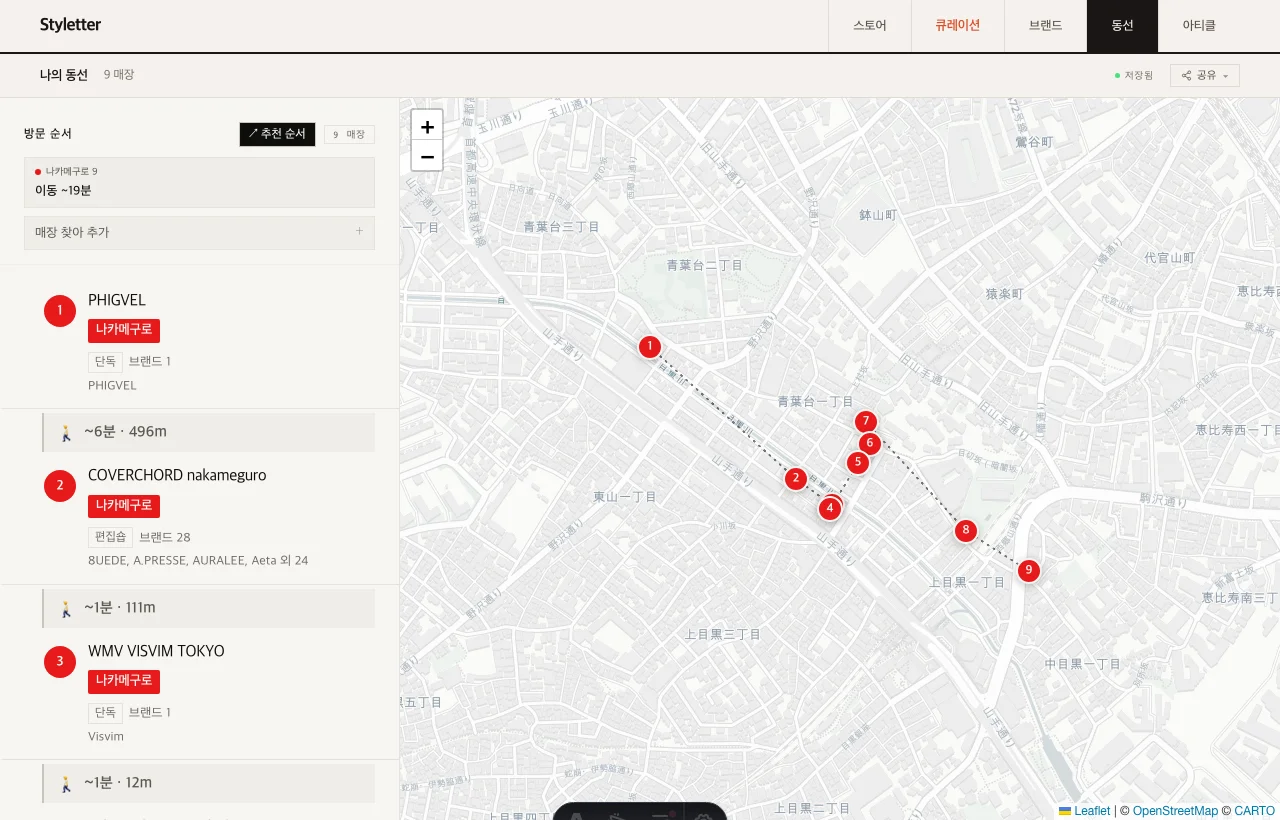Zoom out on the map
The height and width of the screenshot is (820, 1280).
click(427, 156)
